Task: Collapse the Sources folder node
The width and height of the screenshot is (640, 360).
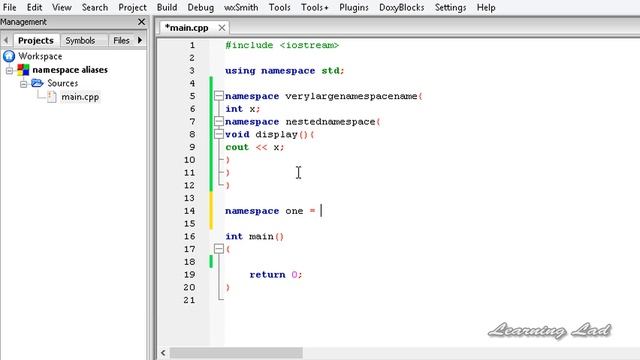Action: [23, 84]
